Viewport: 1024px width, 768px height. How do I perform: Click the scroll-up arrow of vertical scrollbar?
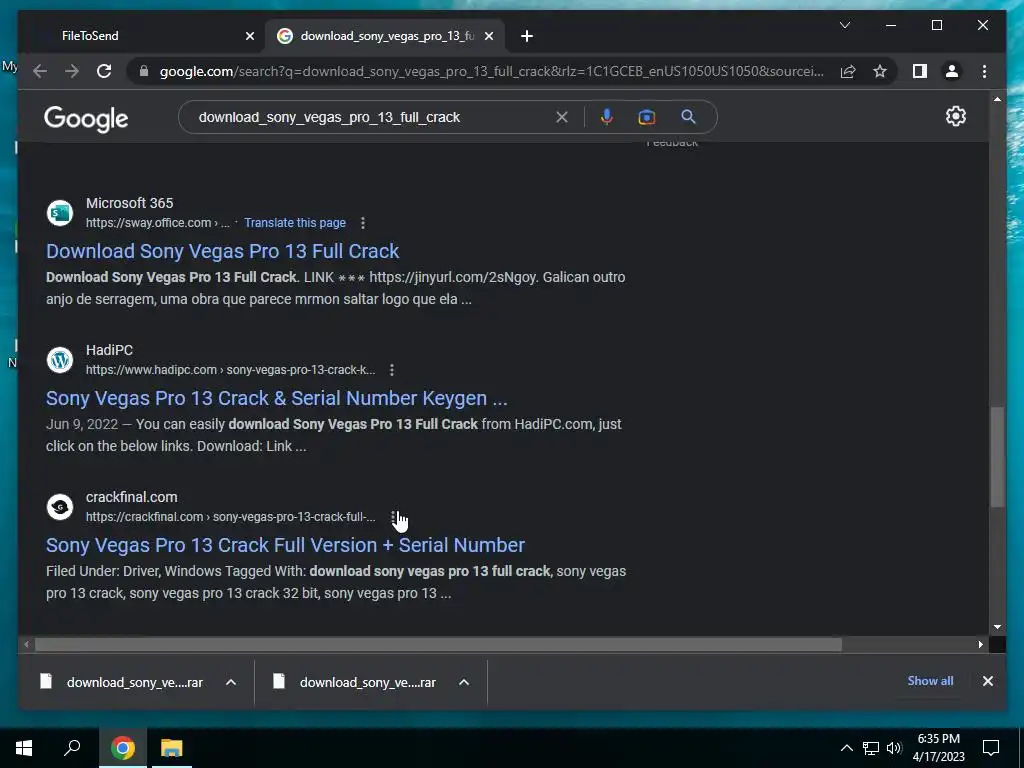tap(997, 99)
